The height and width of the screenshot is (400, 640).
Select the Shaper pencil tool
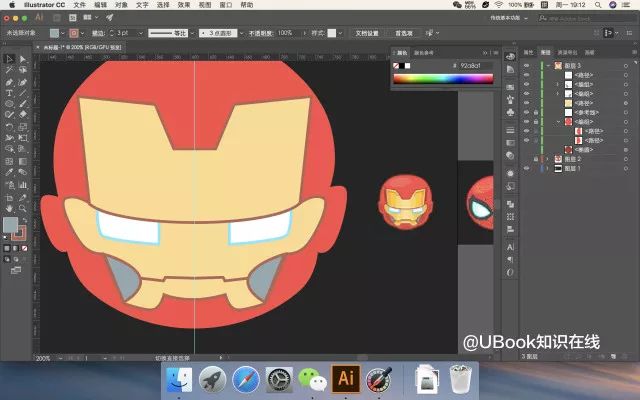click(9, 115)
